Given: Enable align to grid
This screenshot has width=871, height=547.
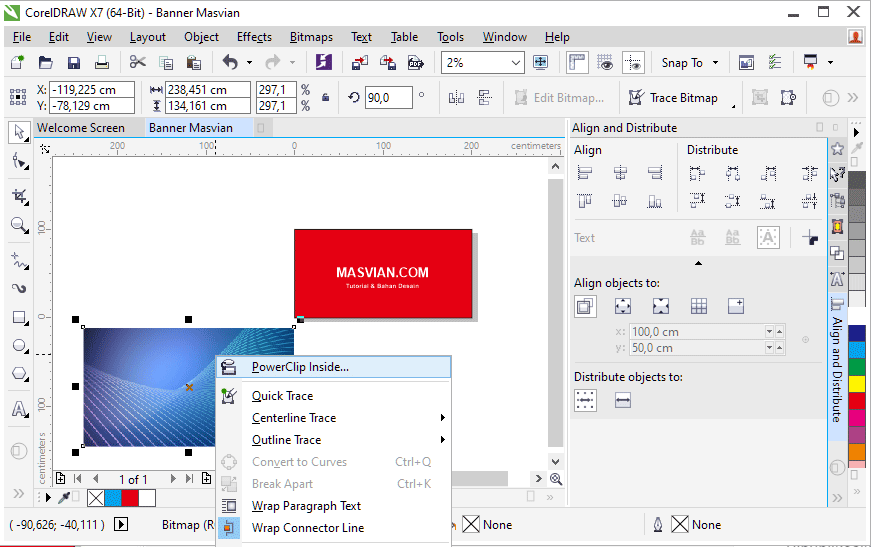Looking at the screenshot, I should 699,307.
